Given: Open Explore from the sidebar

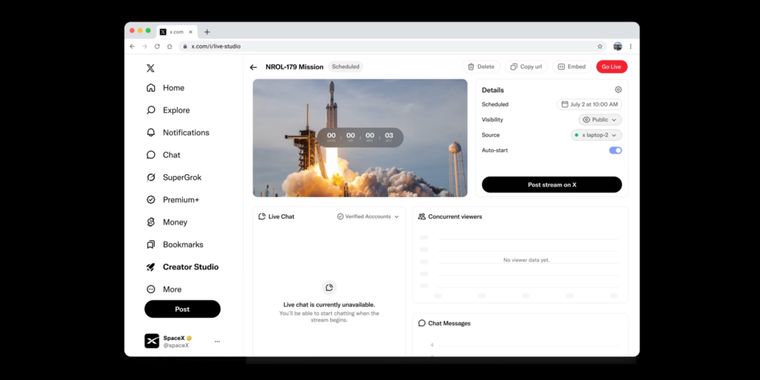Looking at the screenshot, I should point(168,110).
